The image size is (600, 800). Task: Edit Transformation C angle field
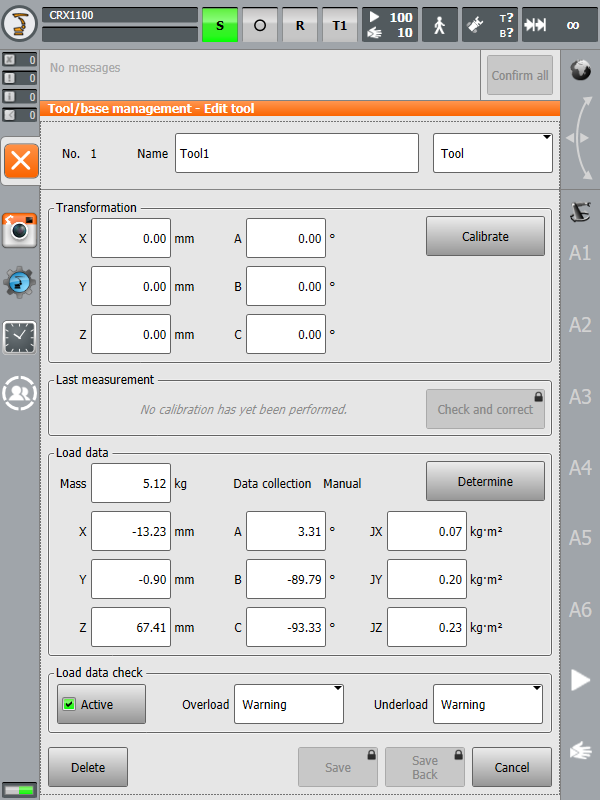coord(286,334)
